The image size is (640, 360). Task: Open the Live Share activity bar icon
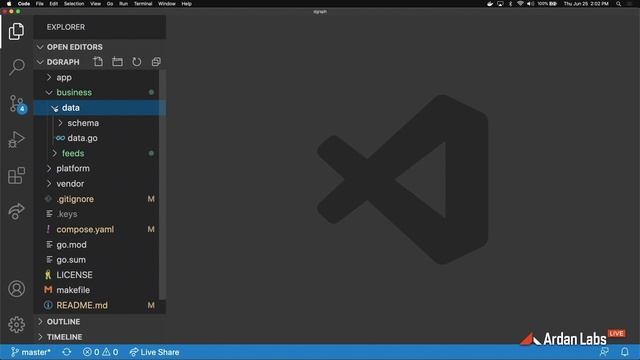coord(16,211)
